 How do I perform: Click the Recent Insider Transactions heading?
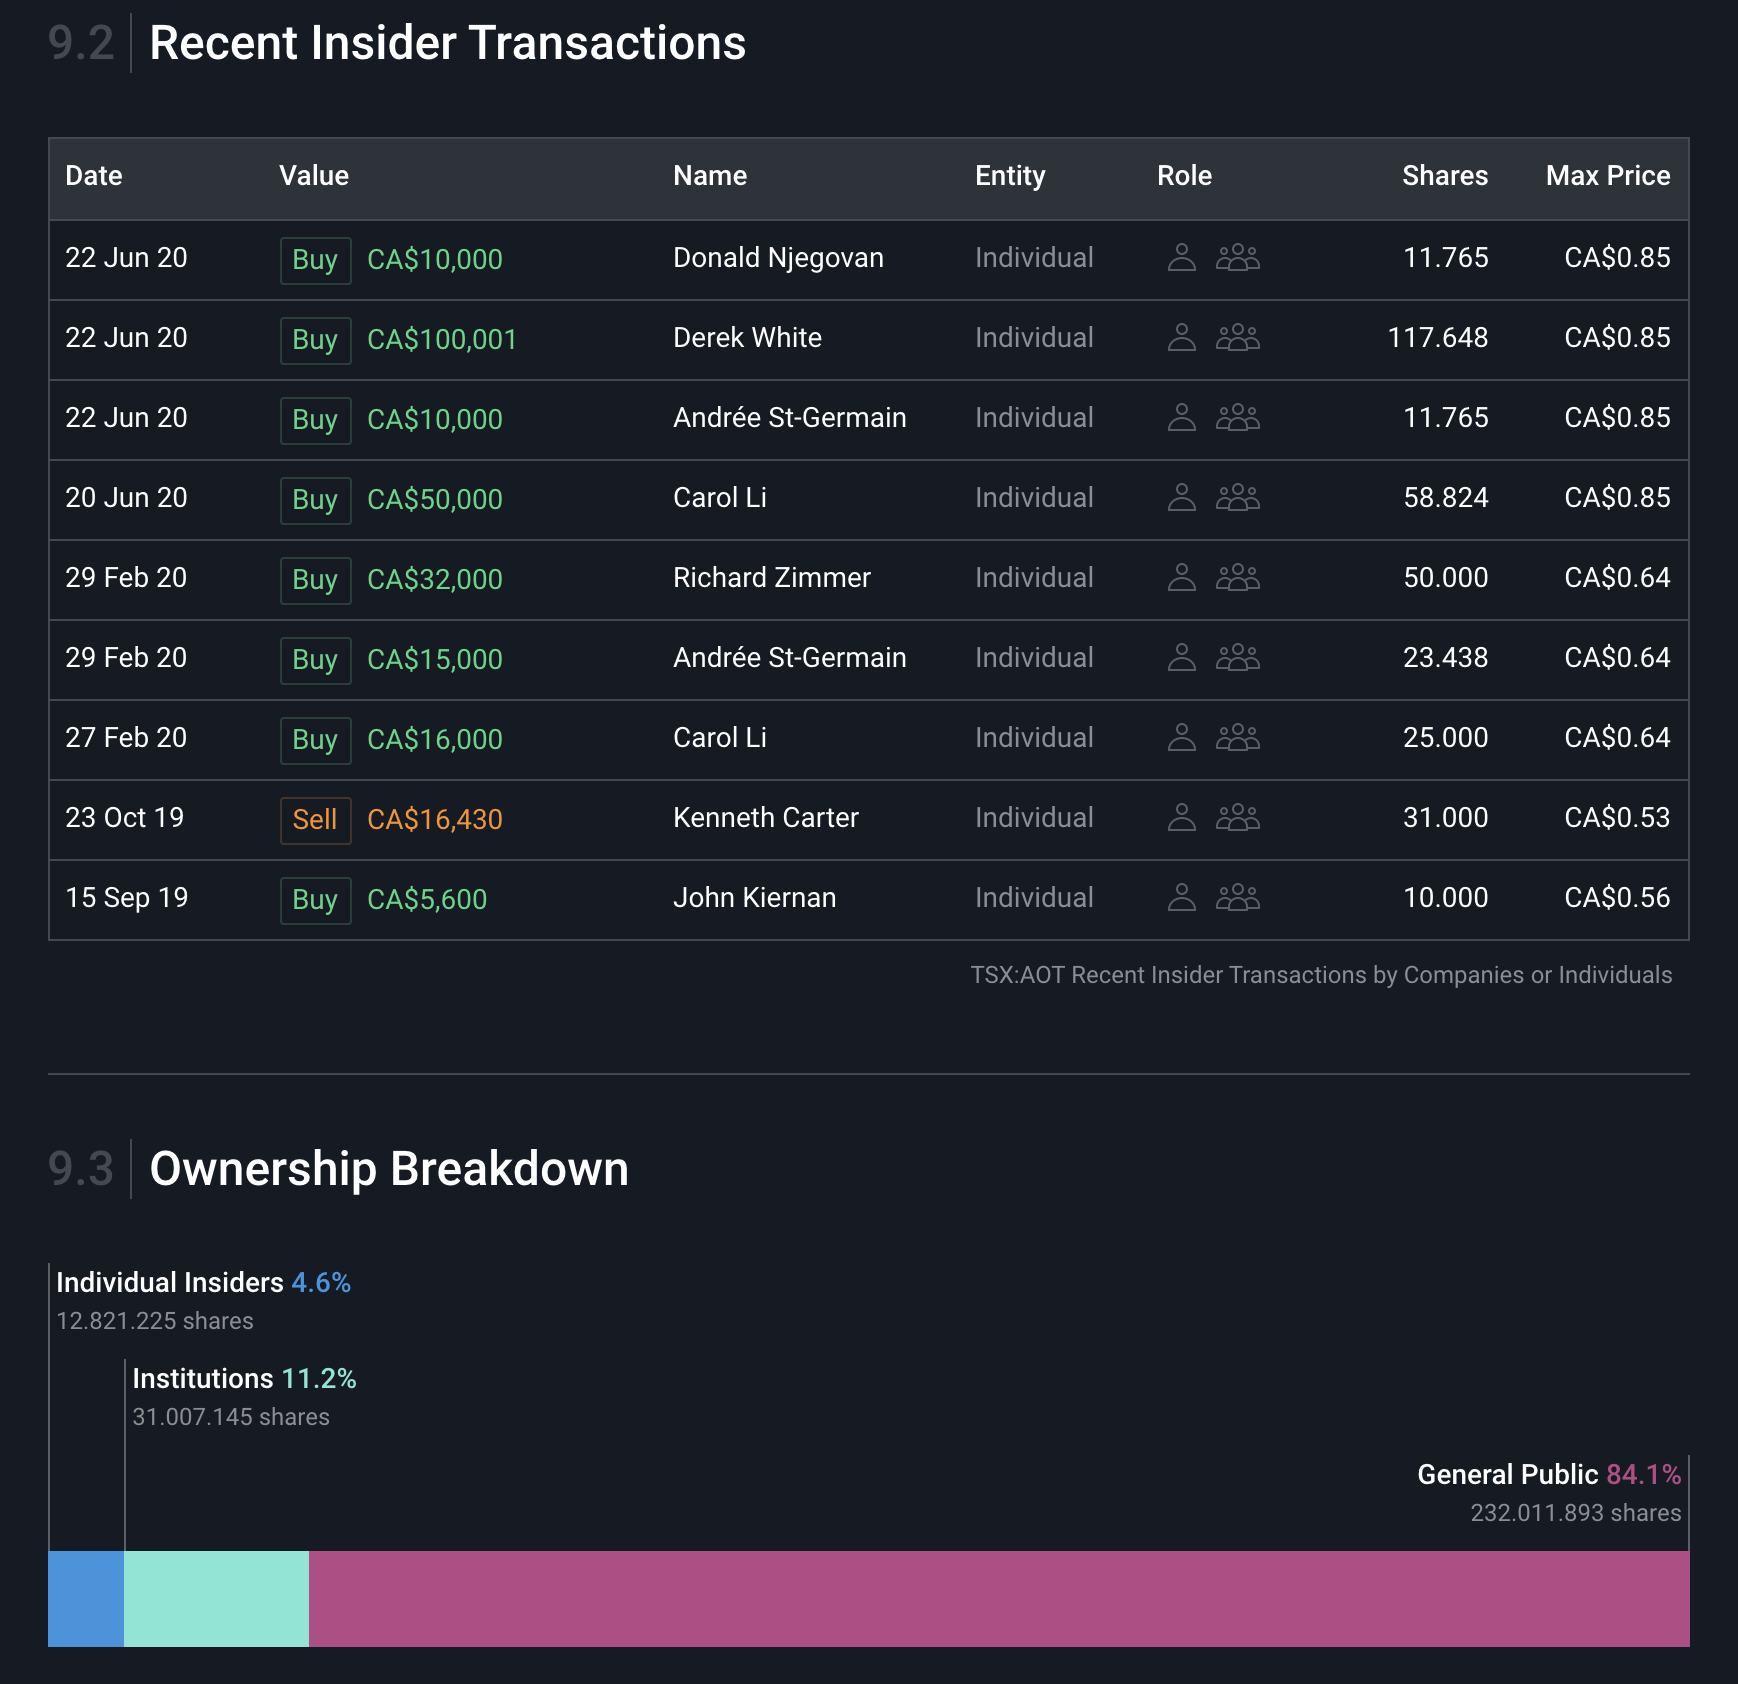click(448, 43)
